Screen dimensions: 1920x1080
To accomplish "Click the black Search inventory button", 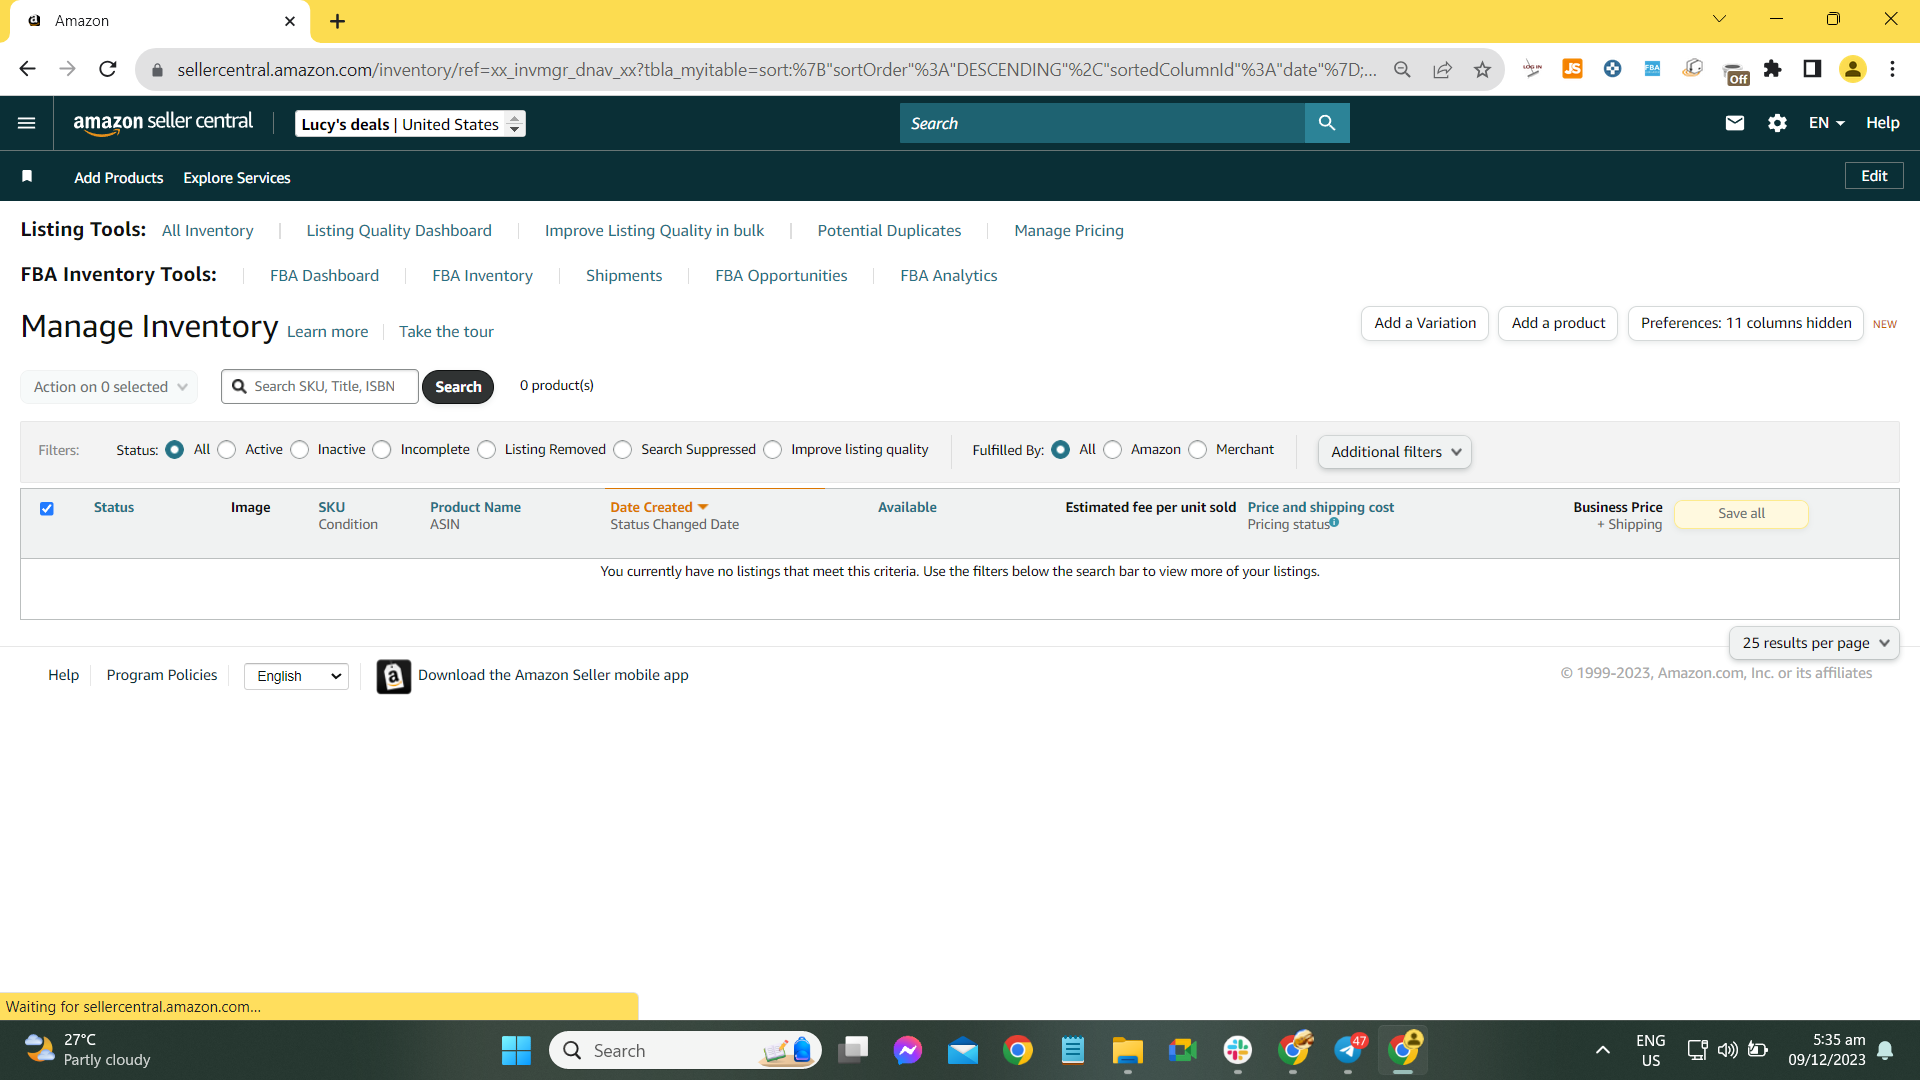I will coord(458,387).
